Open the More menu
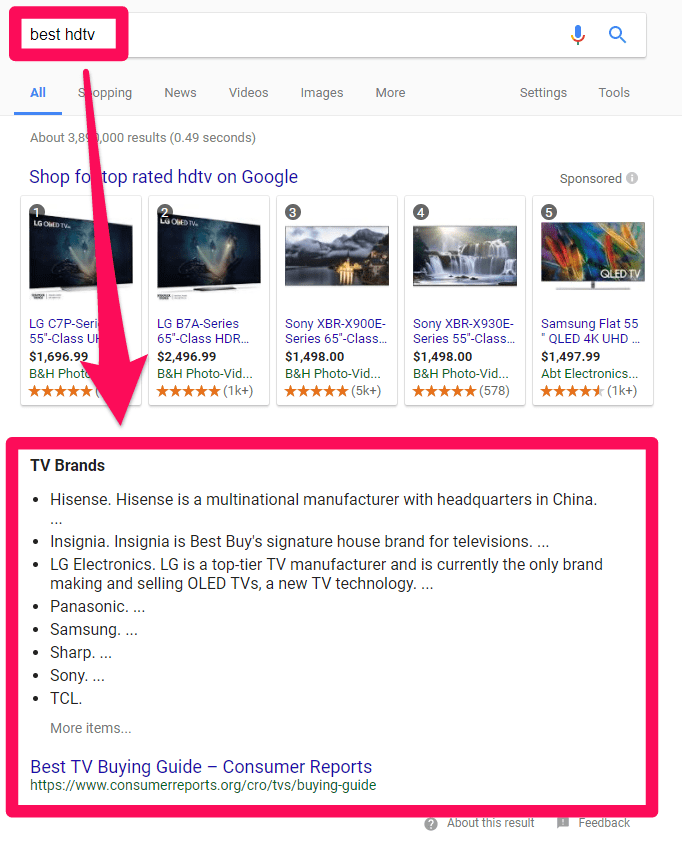Viewport: 682px width, 841px height. (x=390, y=93)
